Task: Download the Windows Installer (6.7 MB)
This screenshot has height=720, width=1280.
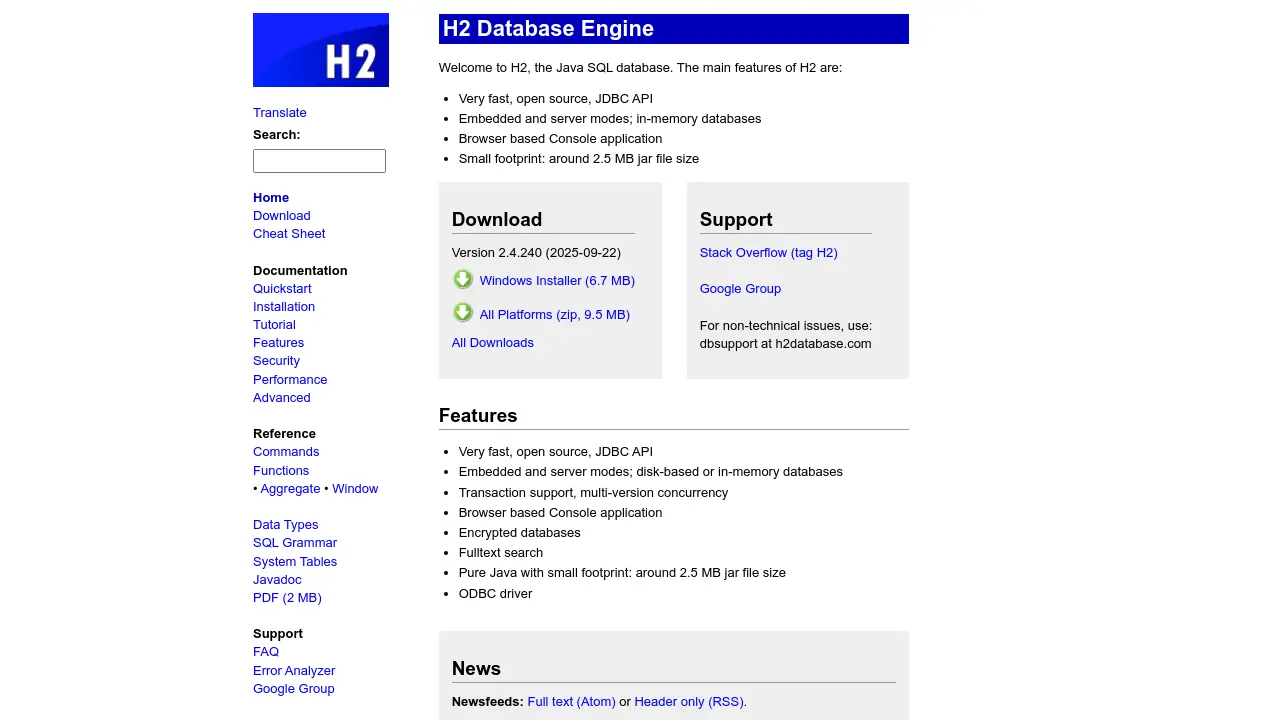Action: point(557,281)
